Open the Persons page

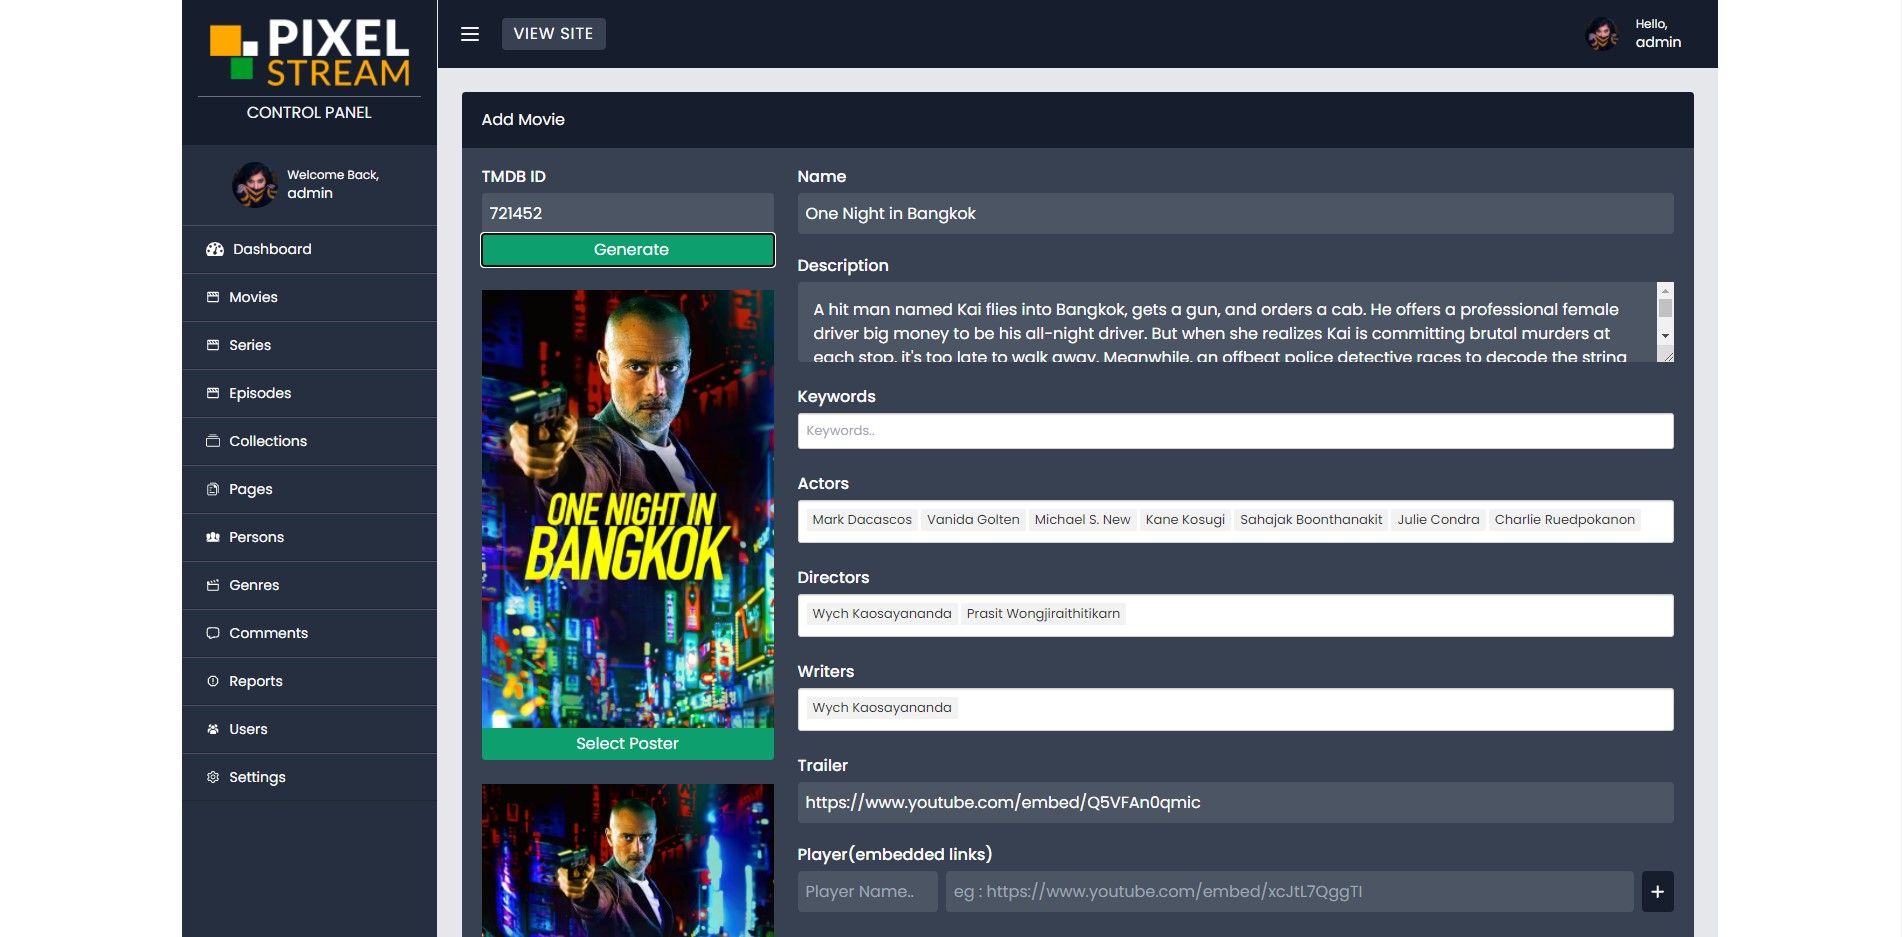[x=309, y=537]
